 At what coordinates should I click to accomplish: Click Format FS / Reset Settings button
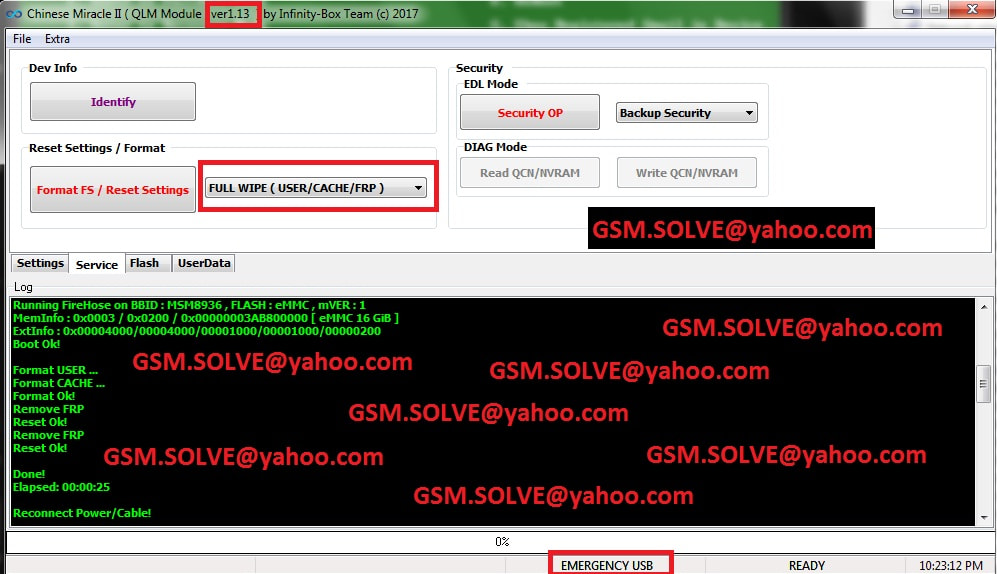[113, 190]
